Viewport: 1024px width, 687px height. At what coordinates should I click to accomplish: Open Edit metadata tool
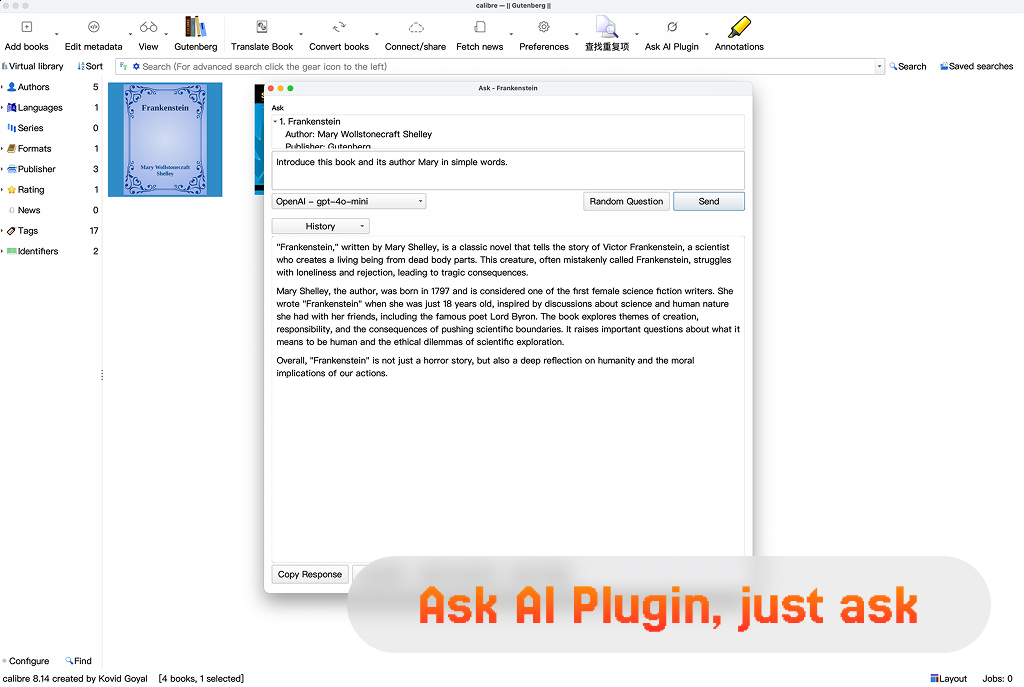(93, 27)
